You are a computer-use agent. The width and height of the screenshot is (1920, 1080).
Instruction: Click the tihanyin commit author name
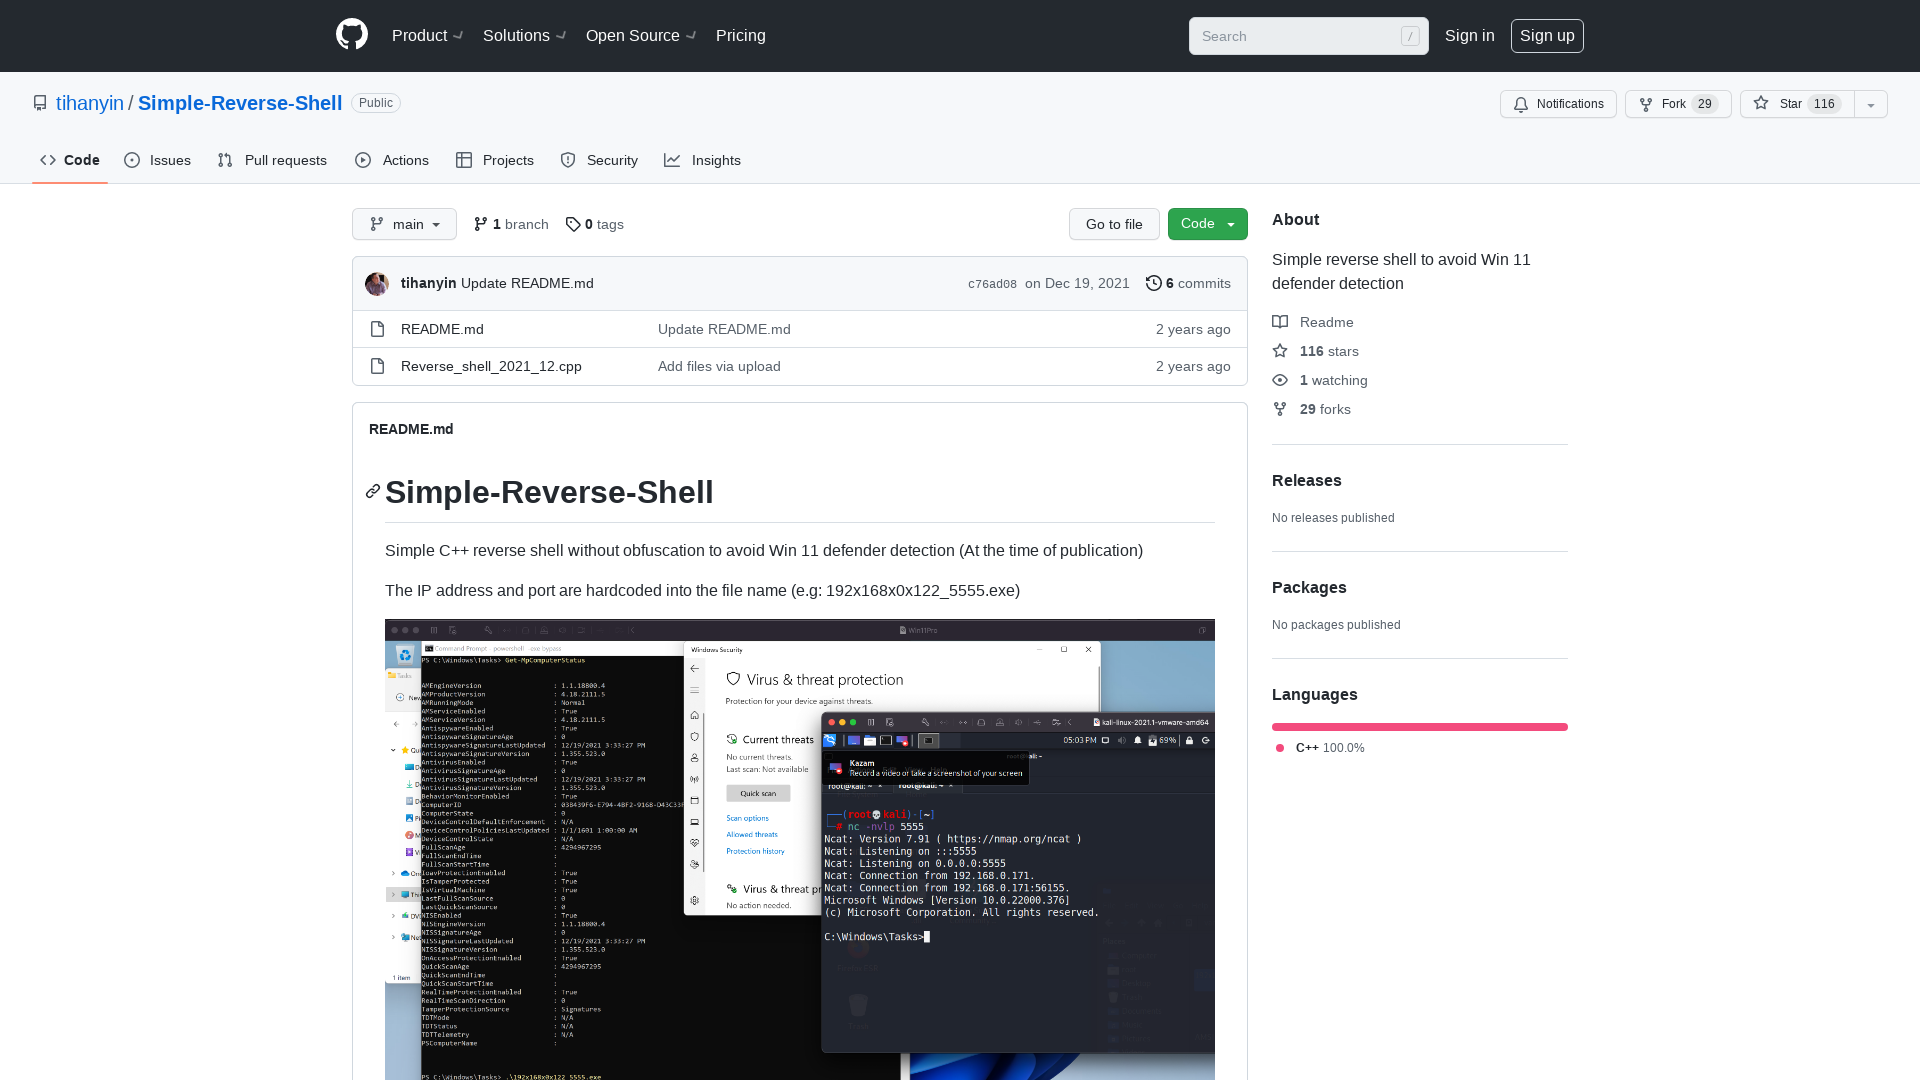428,283
